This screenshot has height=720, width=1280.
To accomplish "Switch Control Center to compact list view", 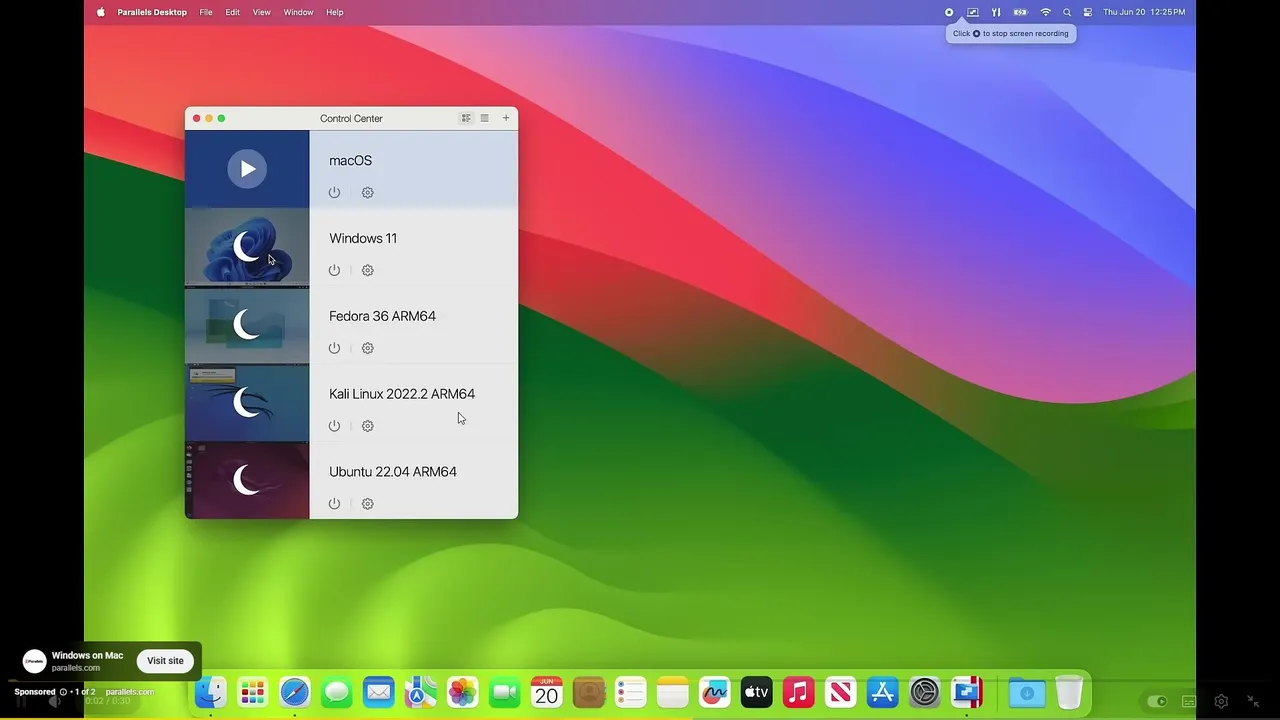I will (484, 118).
